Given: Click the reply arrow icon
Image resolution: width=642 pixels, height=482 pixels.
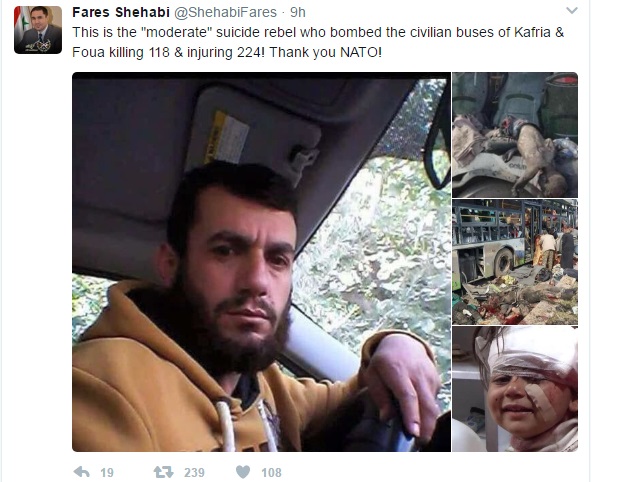Looking at the screenshot, I should click(81, 472).
